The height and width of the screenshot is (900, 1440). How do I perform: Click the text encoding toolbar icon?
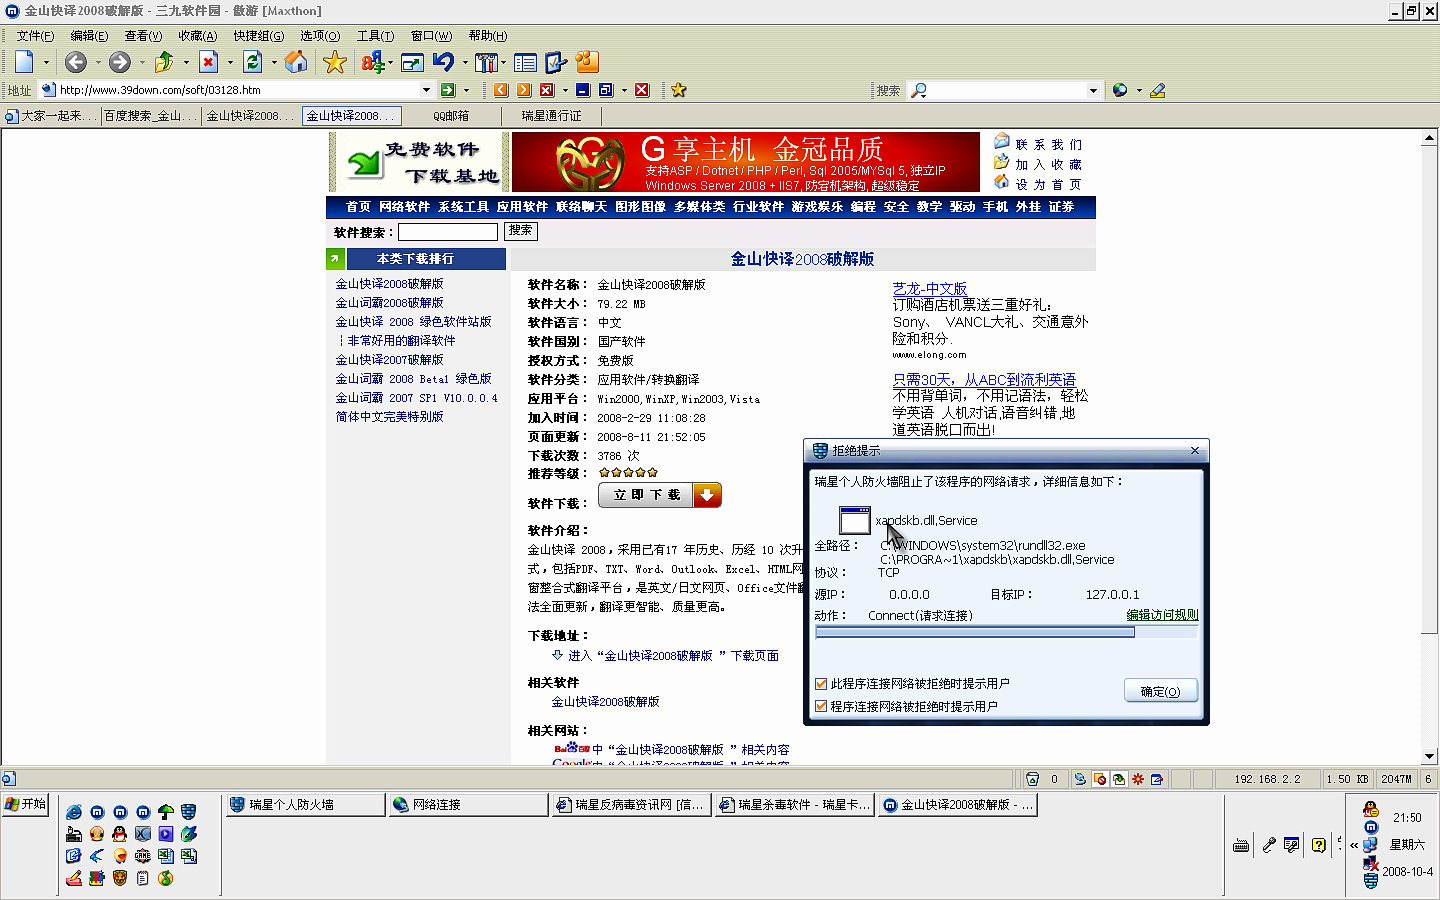[x=372, y=62]
